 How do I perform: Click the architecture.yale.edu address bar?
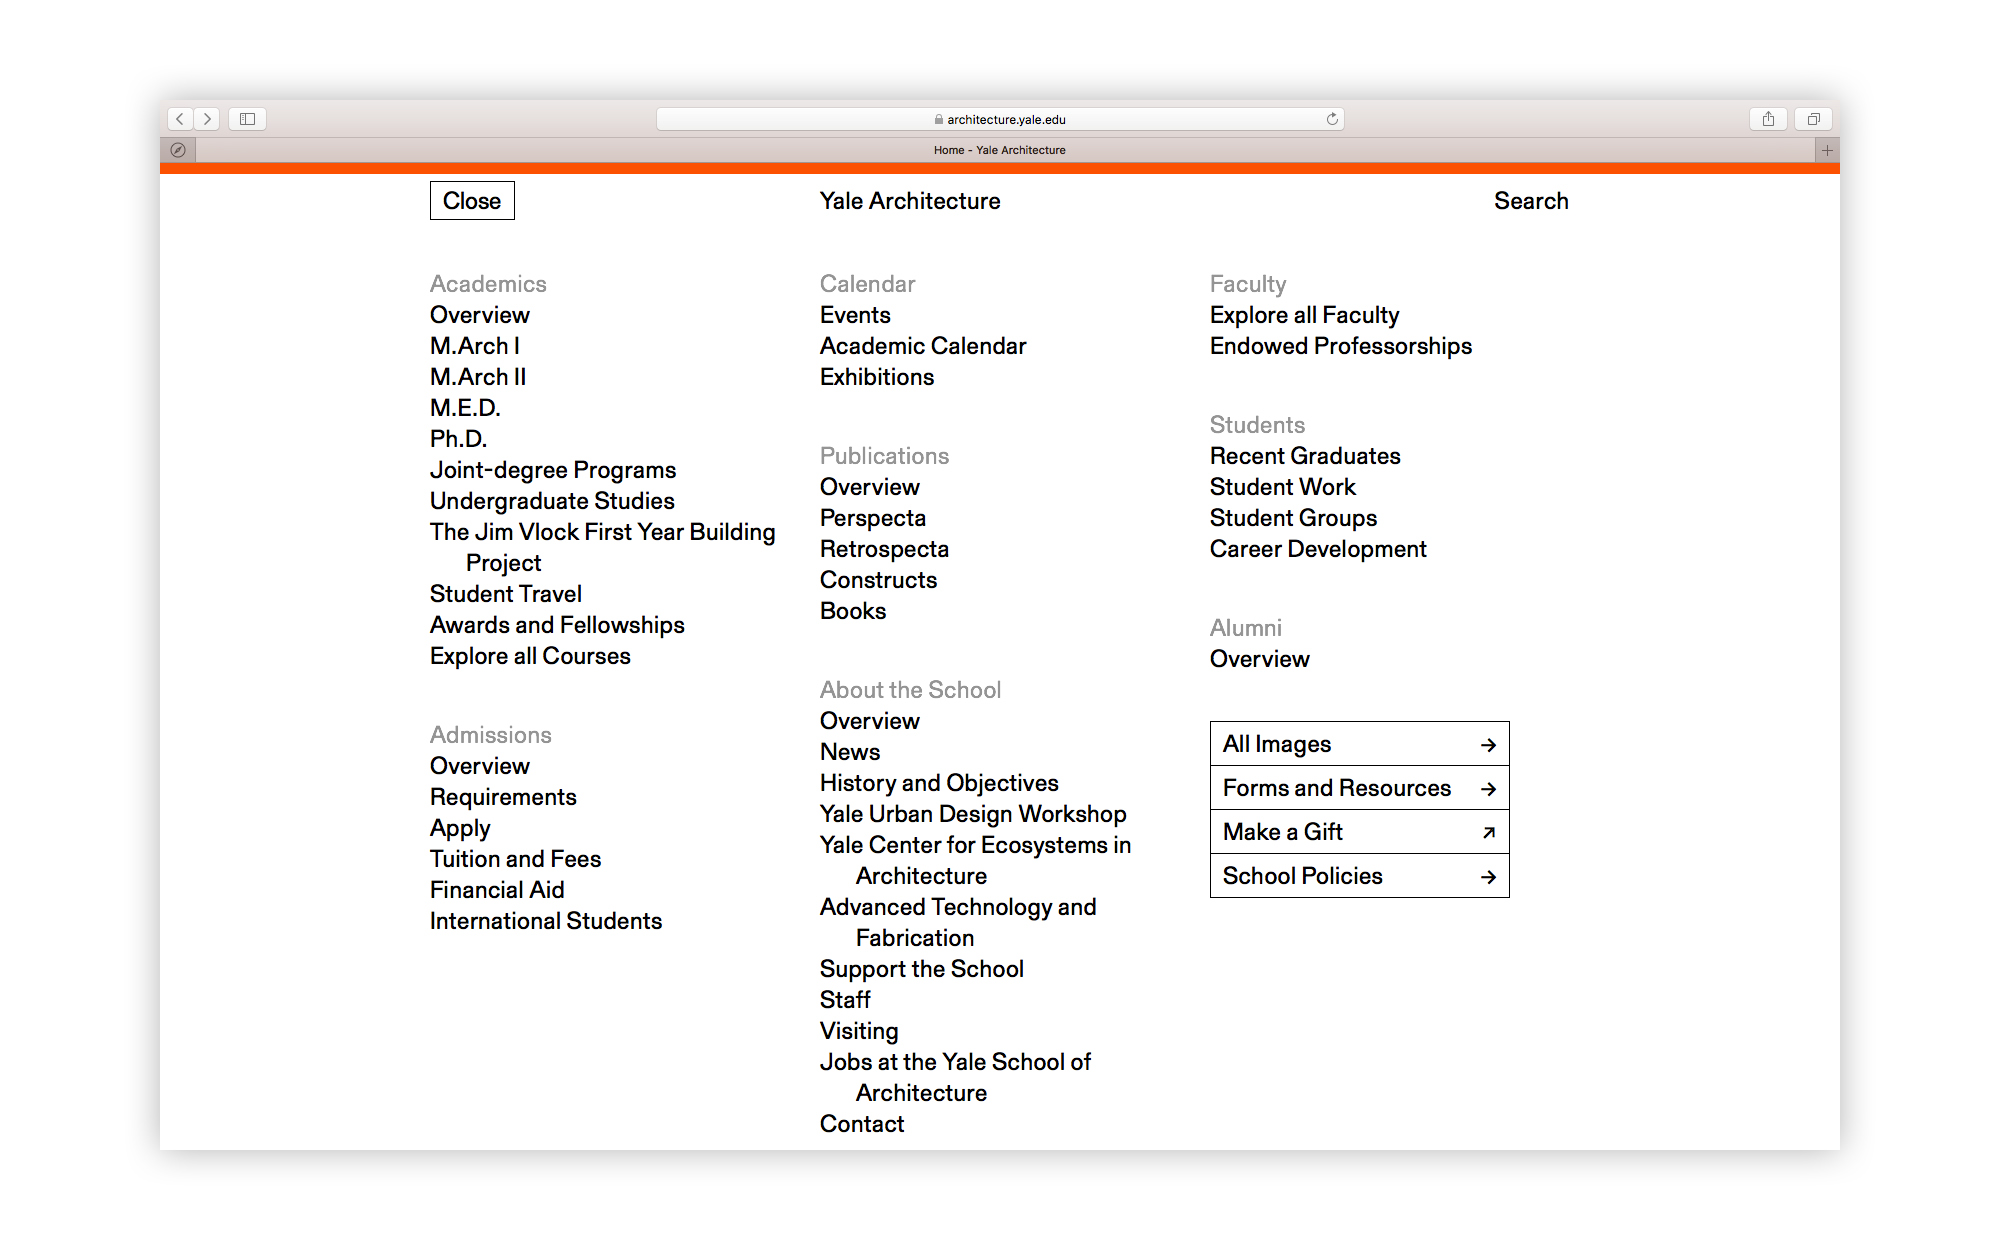(1000, 119)
